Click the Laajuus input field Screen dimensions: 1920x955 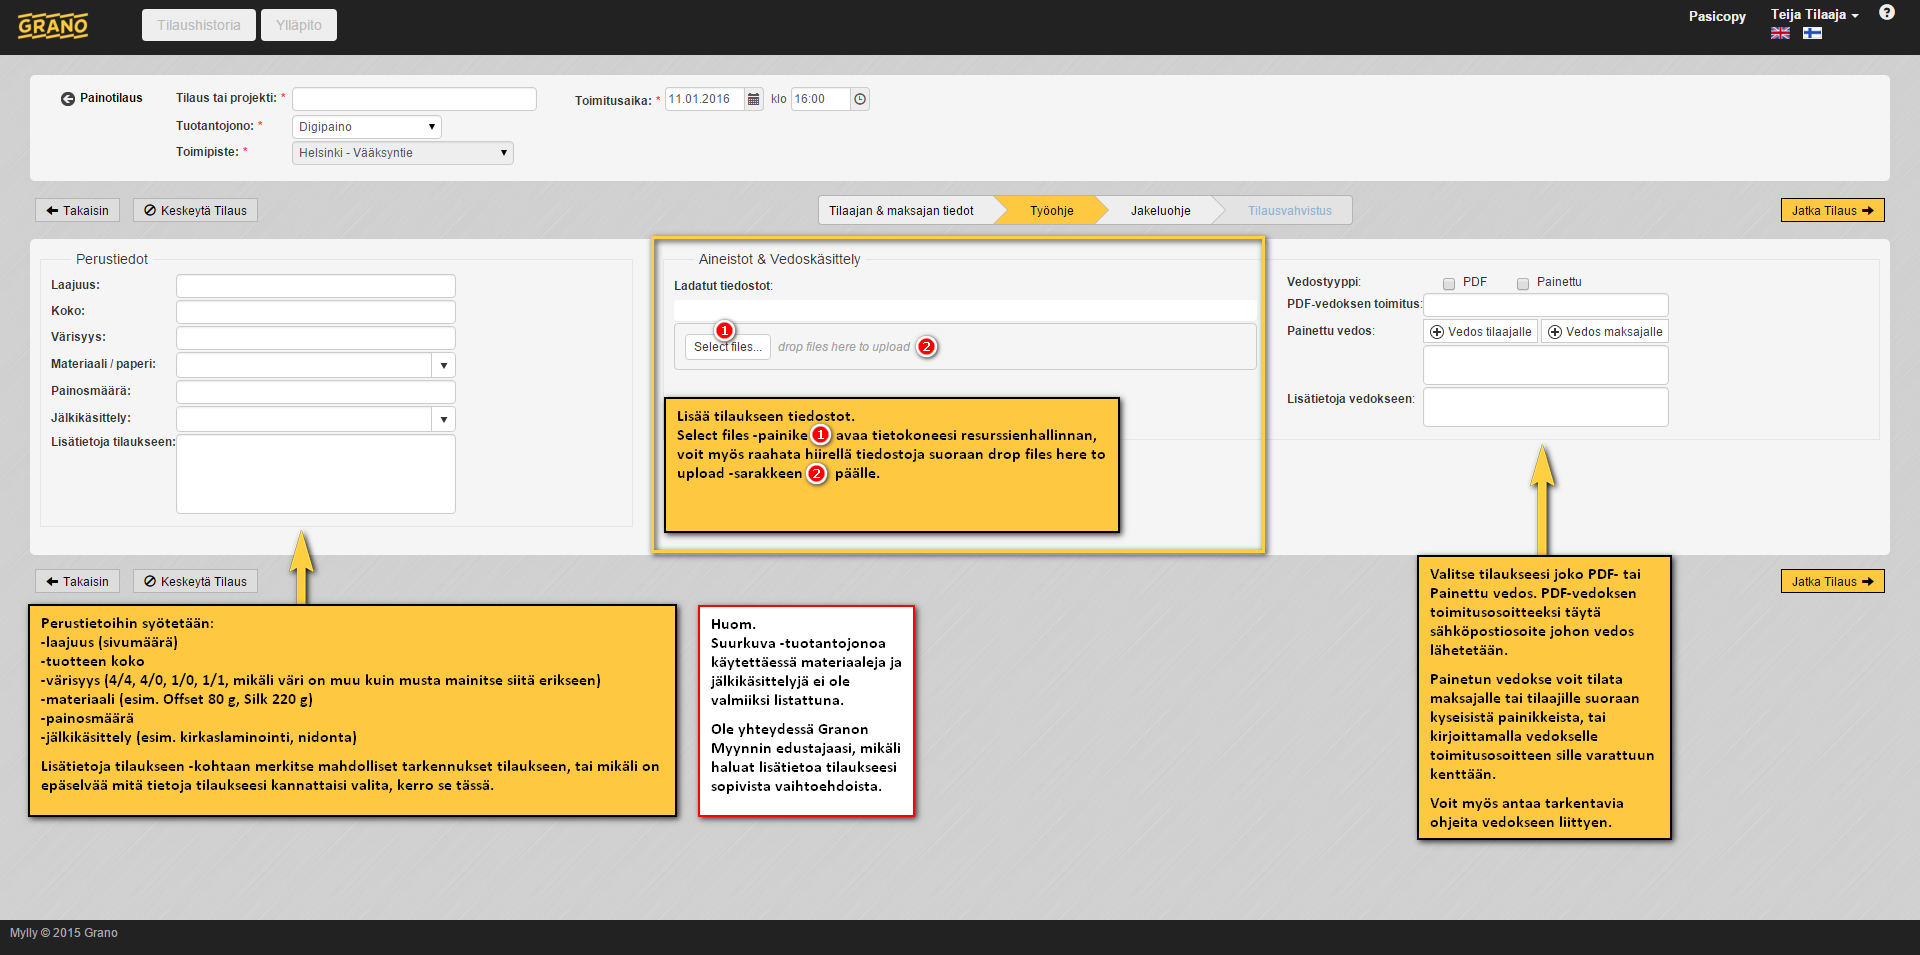click(315, 286)
